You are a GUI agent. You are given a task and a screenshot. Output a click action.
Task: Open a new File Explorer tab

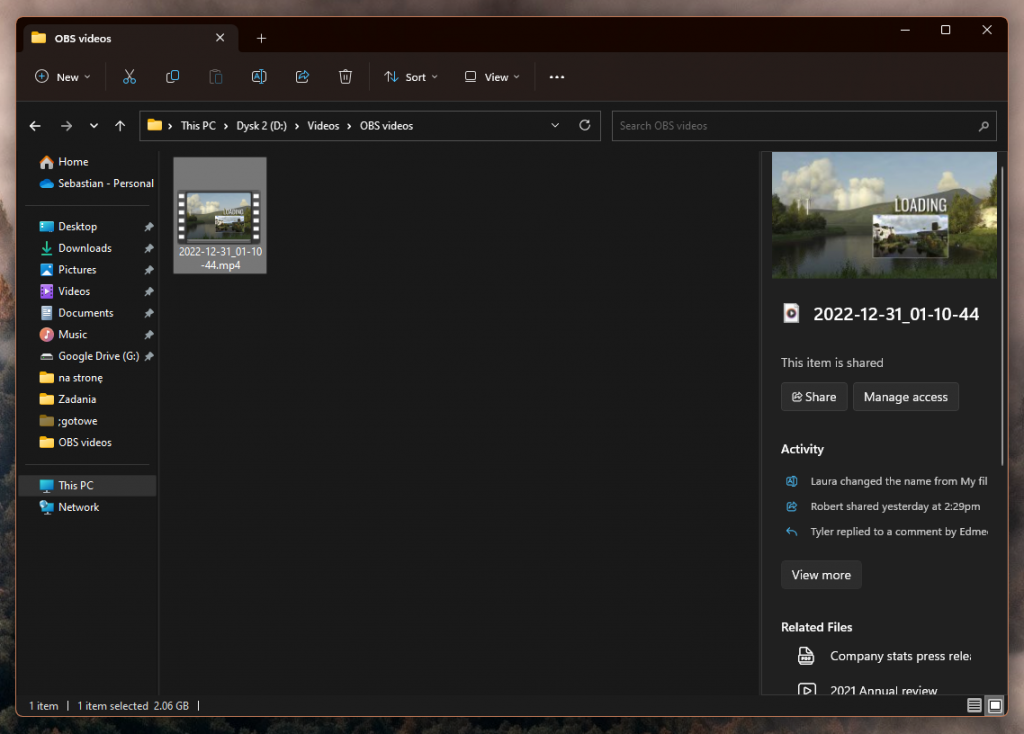[261, 38]
